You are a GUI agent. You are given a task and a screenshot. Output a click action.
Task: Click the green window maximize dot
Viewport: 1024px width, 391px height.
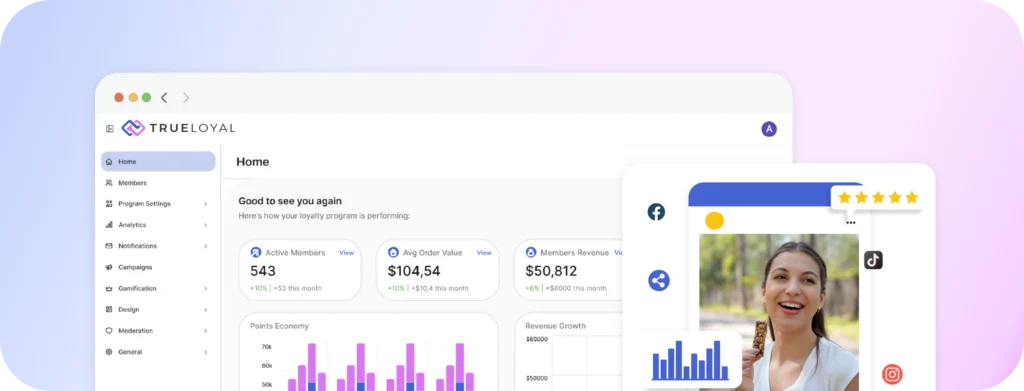(146, 97)
